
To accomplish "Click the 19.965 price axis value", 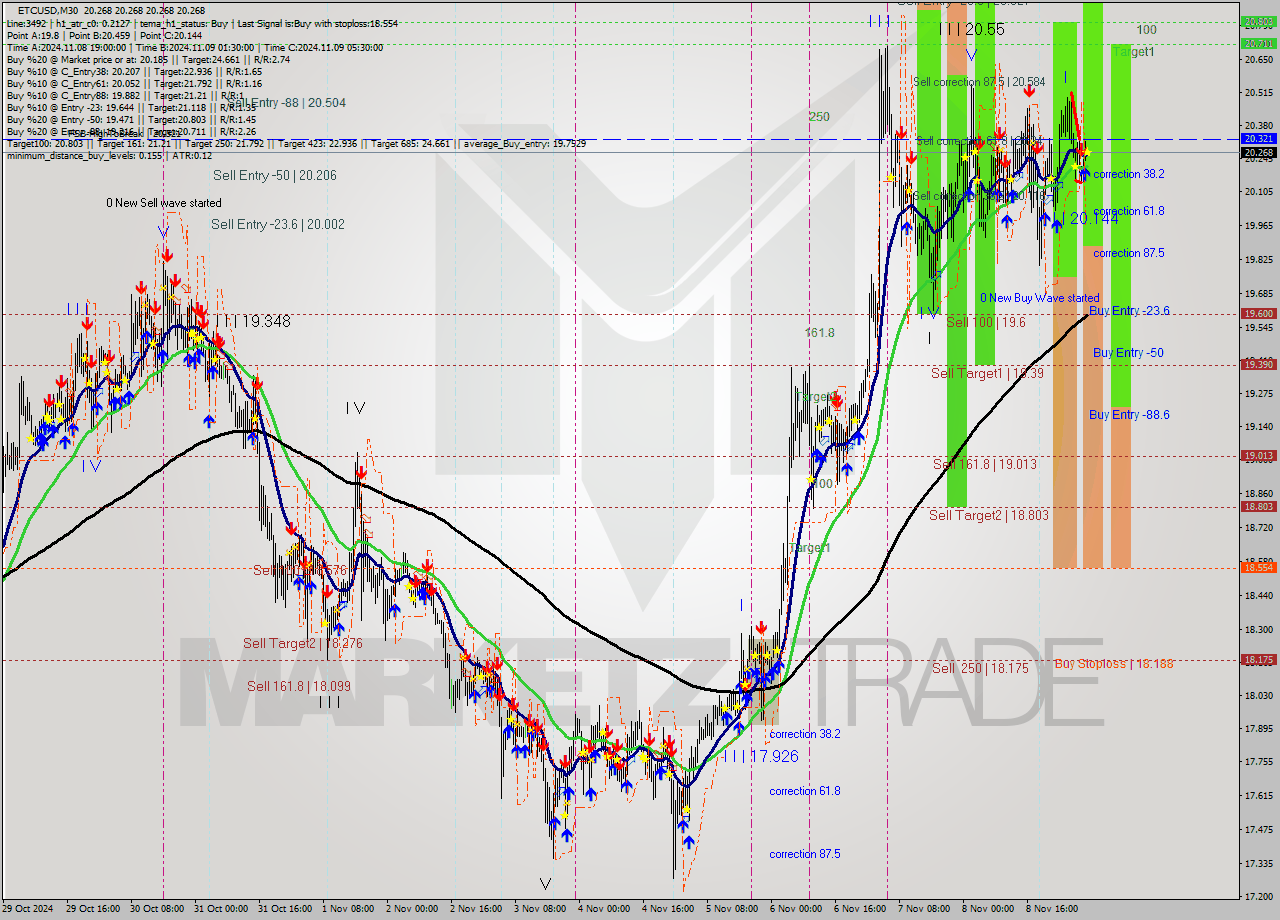I will click(x=1258, y=226).
